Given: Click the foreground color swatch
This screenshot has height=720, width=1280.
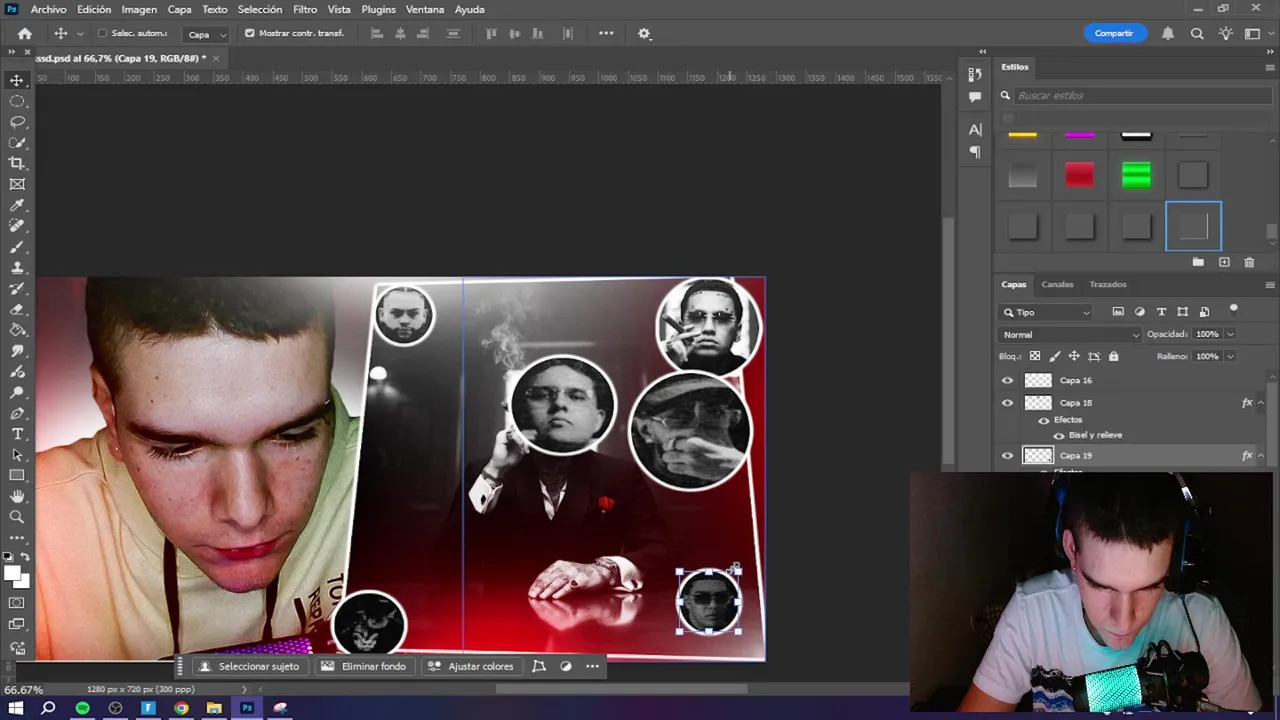Looking at the screenshot, I should (x=13, y=574).
